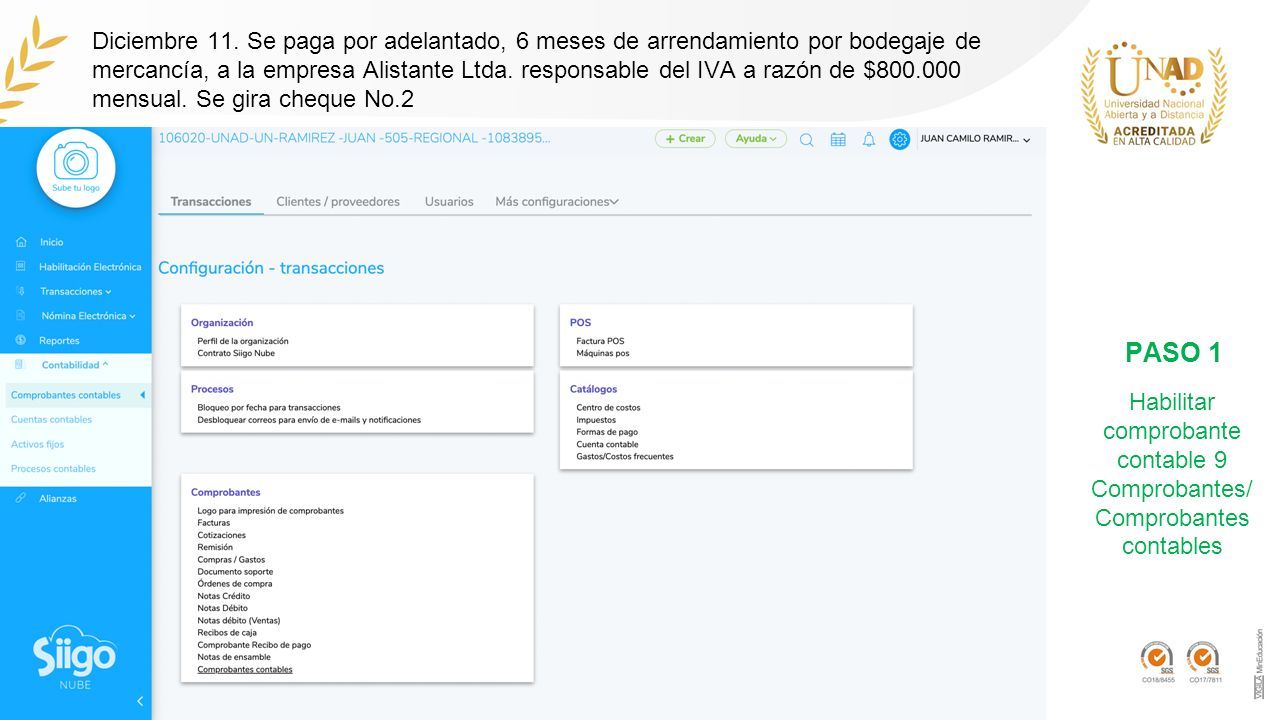
Task: Open the notifications bell icon
Action: (x=869, y=140)
